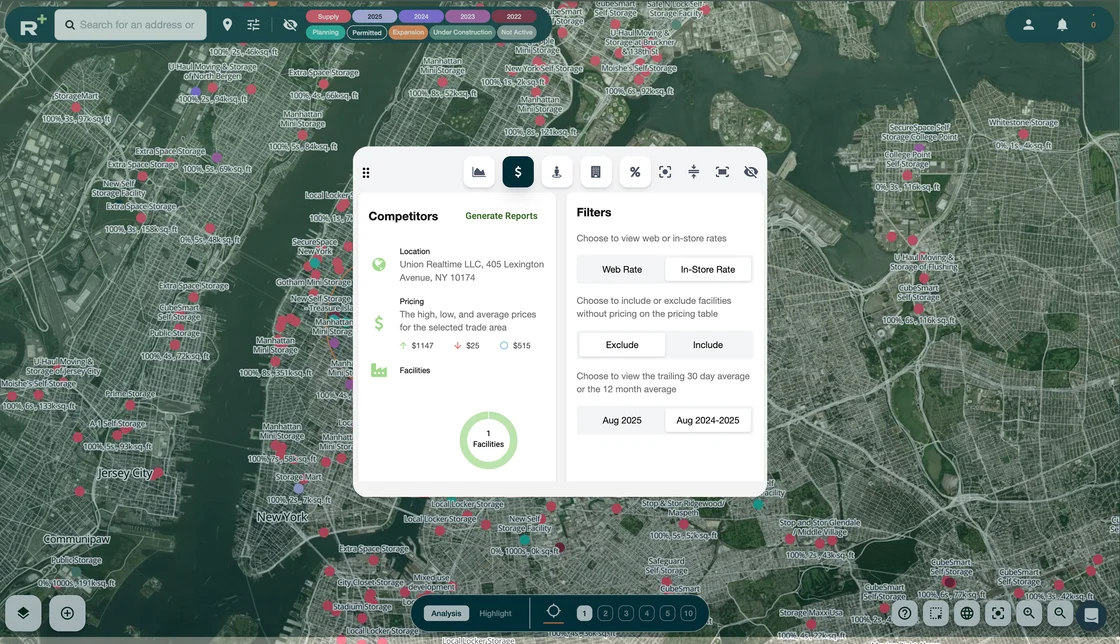Viewport: 1120px width, 644px height.
Task: Select radius 2 button
Action: coord(605,613)
